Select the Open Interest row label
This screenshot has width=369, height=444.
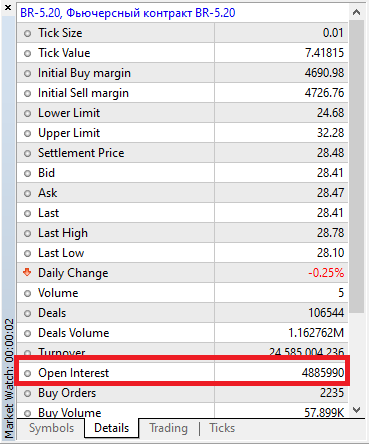click(73, 373)
